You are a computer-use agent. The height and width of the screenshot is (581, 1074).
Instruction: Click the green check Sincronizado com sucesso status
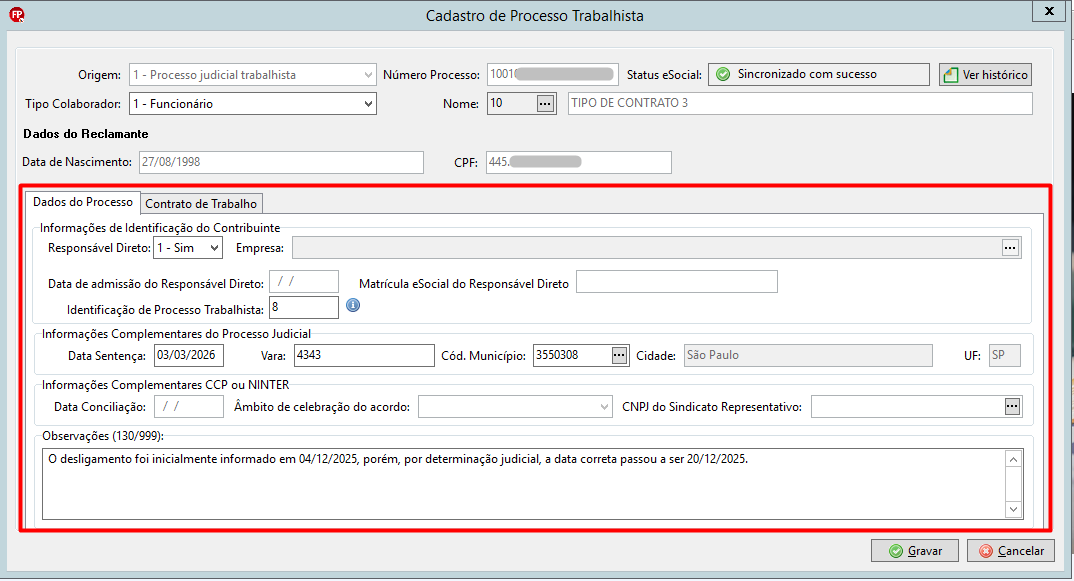(819, 74)
